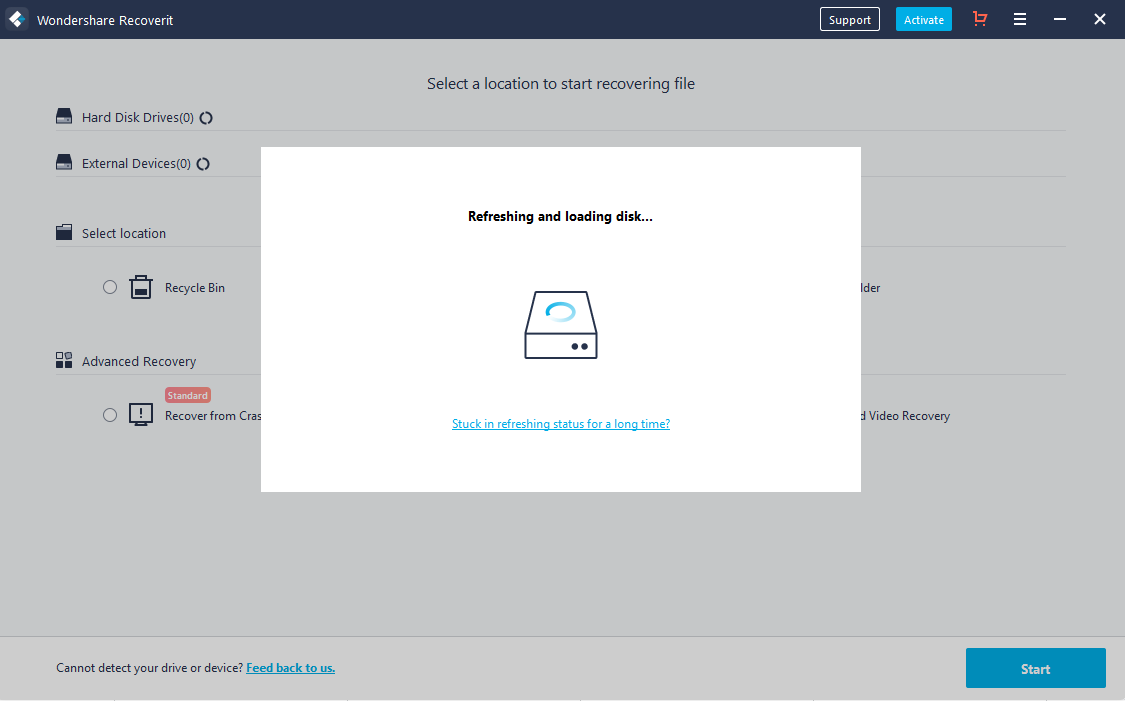Open the Support page
This screenshot has height=701, width=1125.
pyautogui.click(x=849, y=19)
